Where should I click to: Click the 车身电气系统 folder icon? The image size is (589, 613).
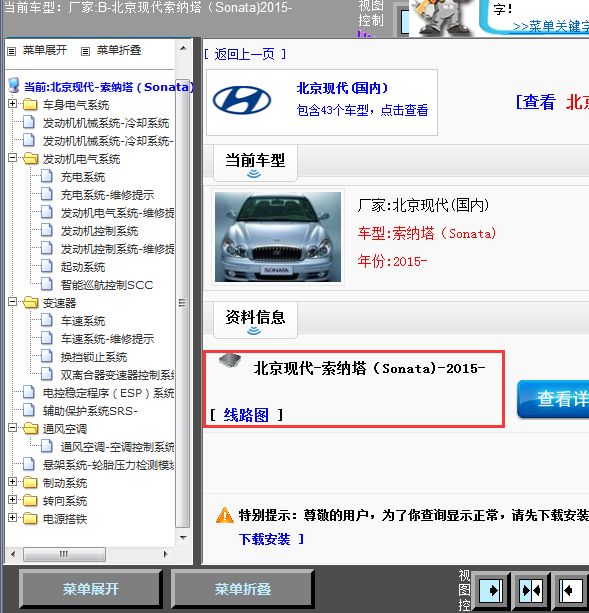tap(30, 104)
